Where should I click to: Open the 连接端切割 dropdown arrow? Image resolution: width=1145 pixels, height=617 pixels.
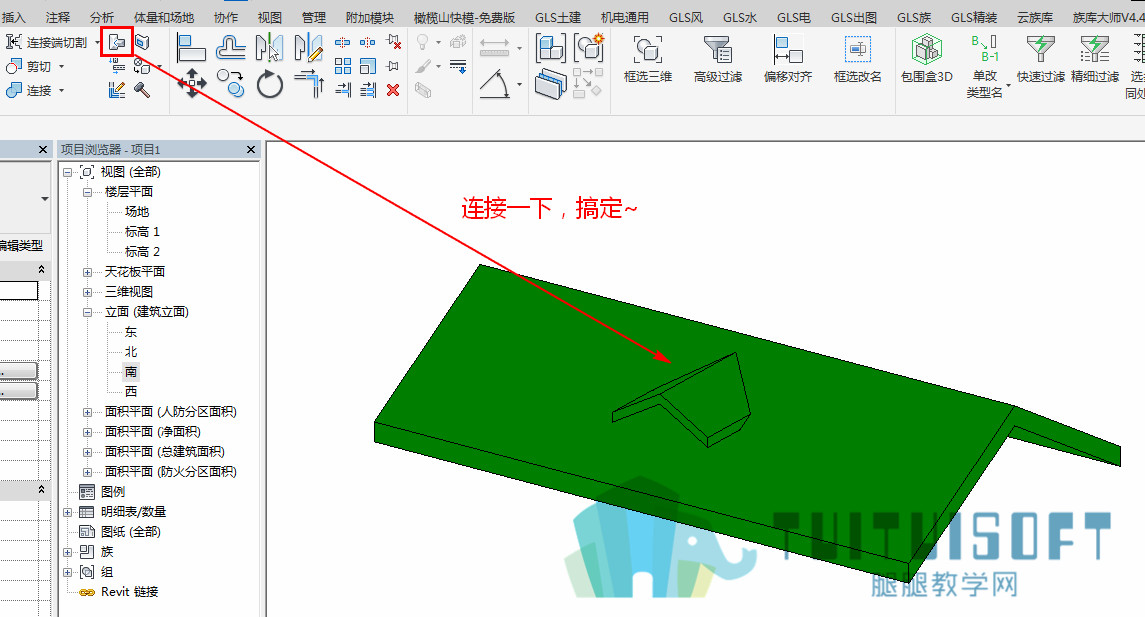[x=97, y=43]
